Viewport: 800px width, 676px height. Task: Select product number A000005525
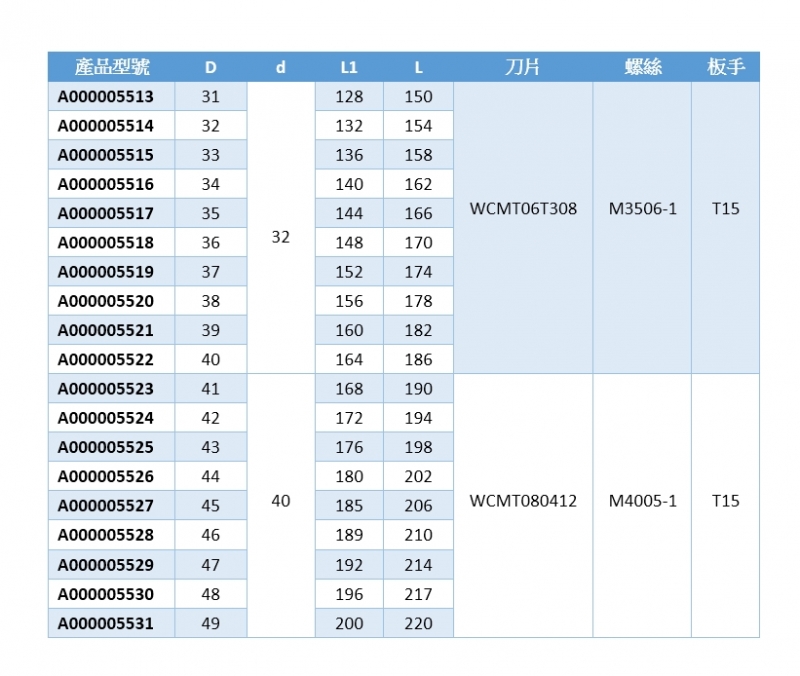pyautogui.click(x=106, y=447)
